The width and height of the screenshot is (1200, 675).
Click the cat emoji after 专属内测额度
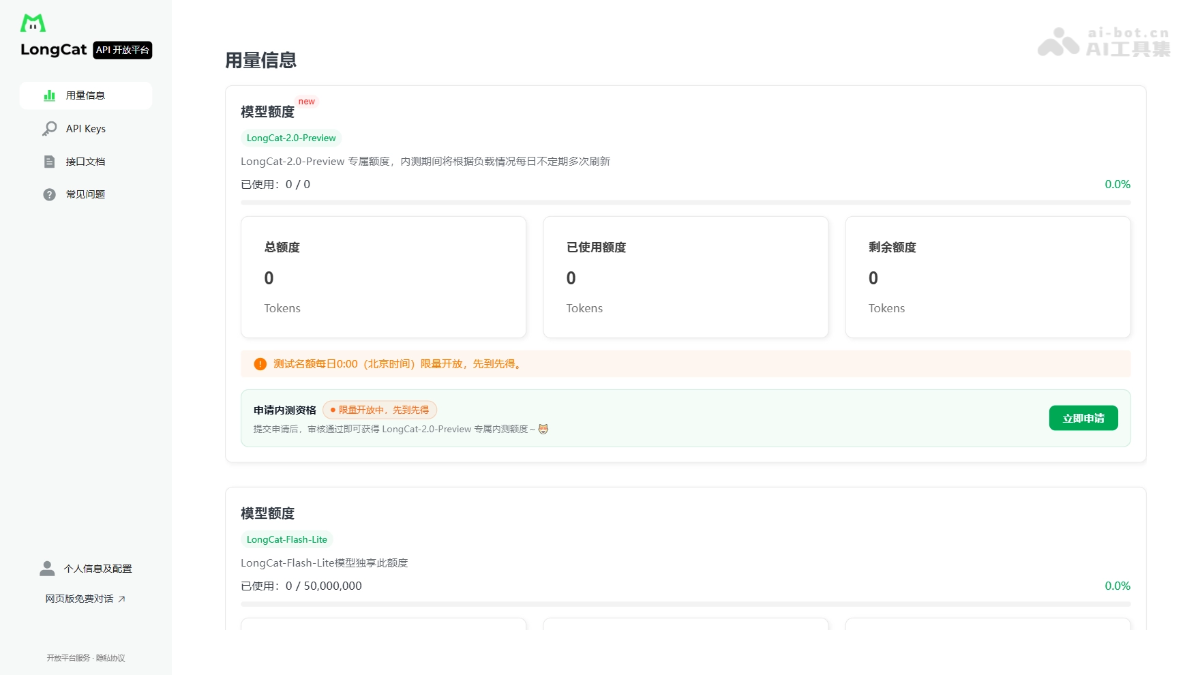(544, 429)
